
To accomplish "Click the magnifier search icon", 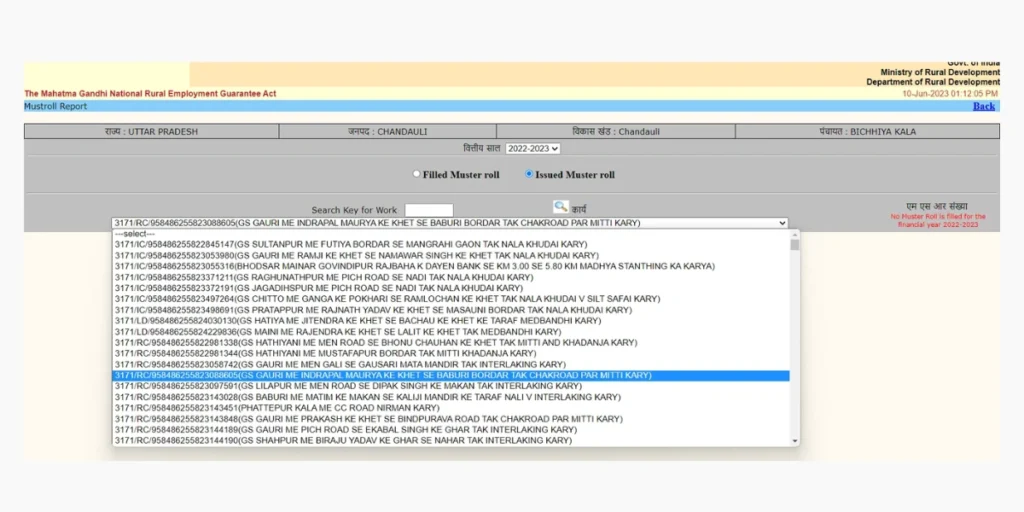I will [x=560, y=207].
